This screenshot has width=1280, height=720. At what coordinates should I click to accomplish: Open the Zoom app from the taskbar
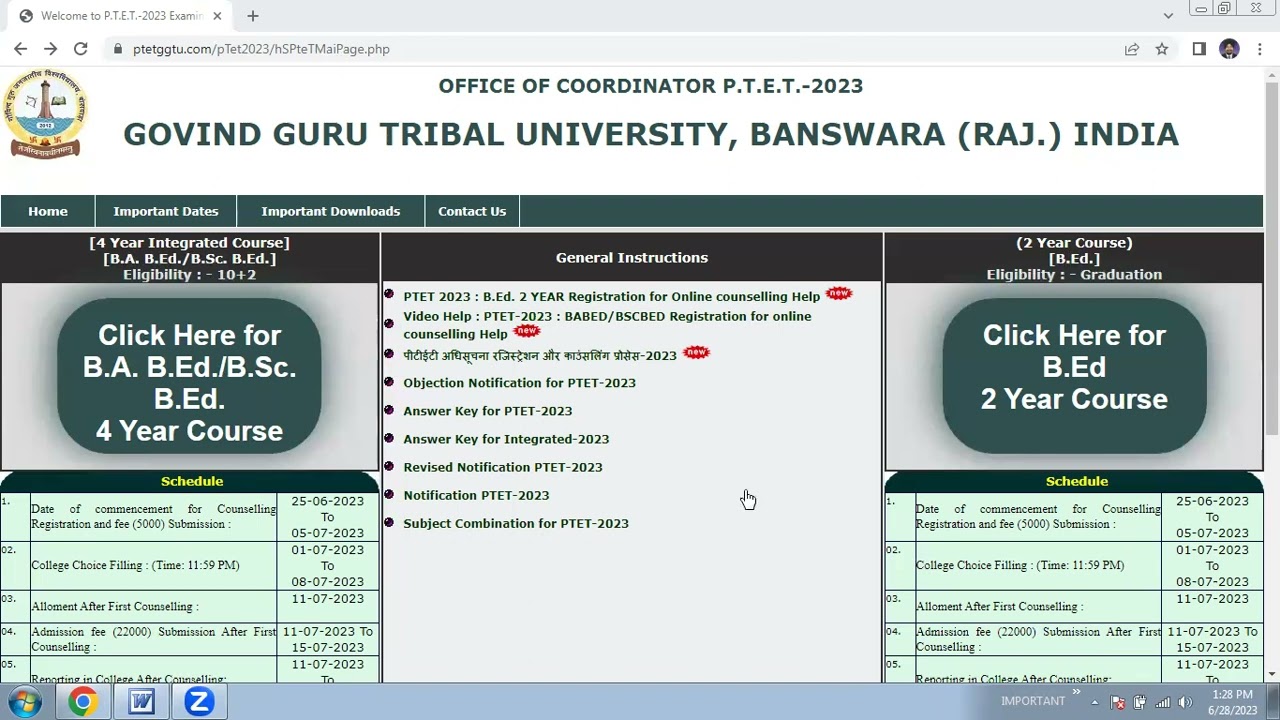pyautogui.click(x=199, y=702)
